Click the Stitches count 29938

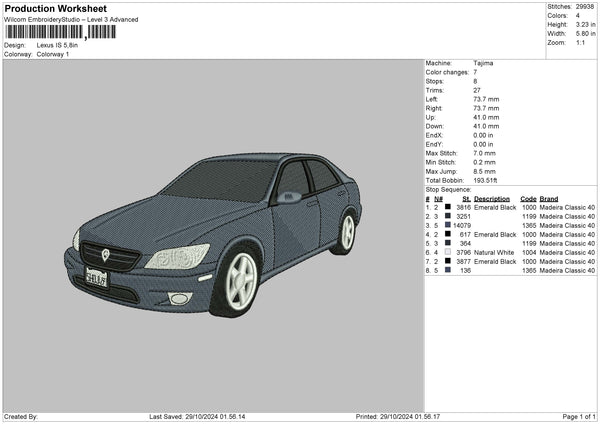point(584,7)
